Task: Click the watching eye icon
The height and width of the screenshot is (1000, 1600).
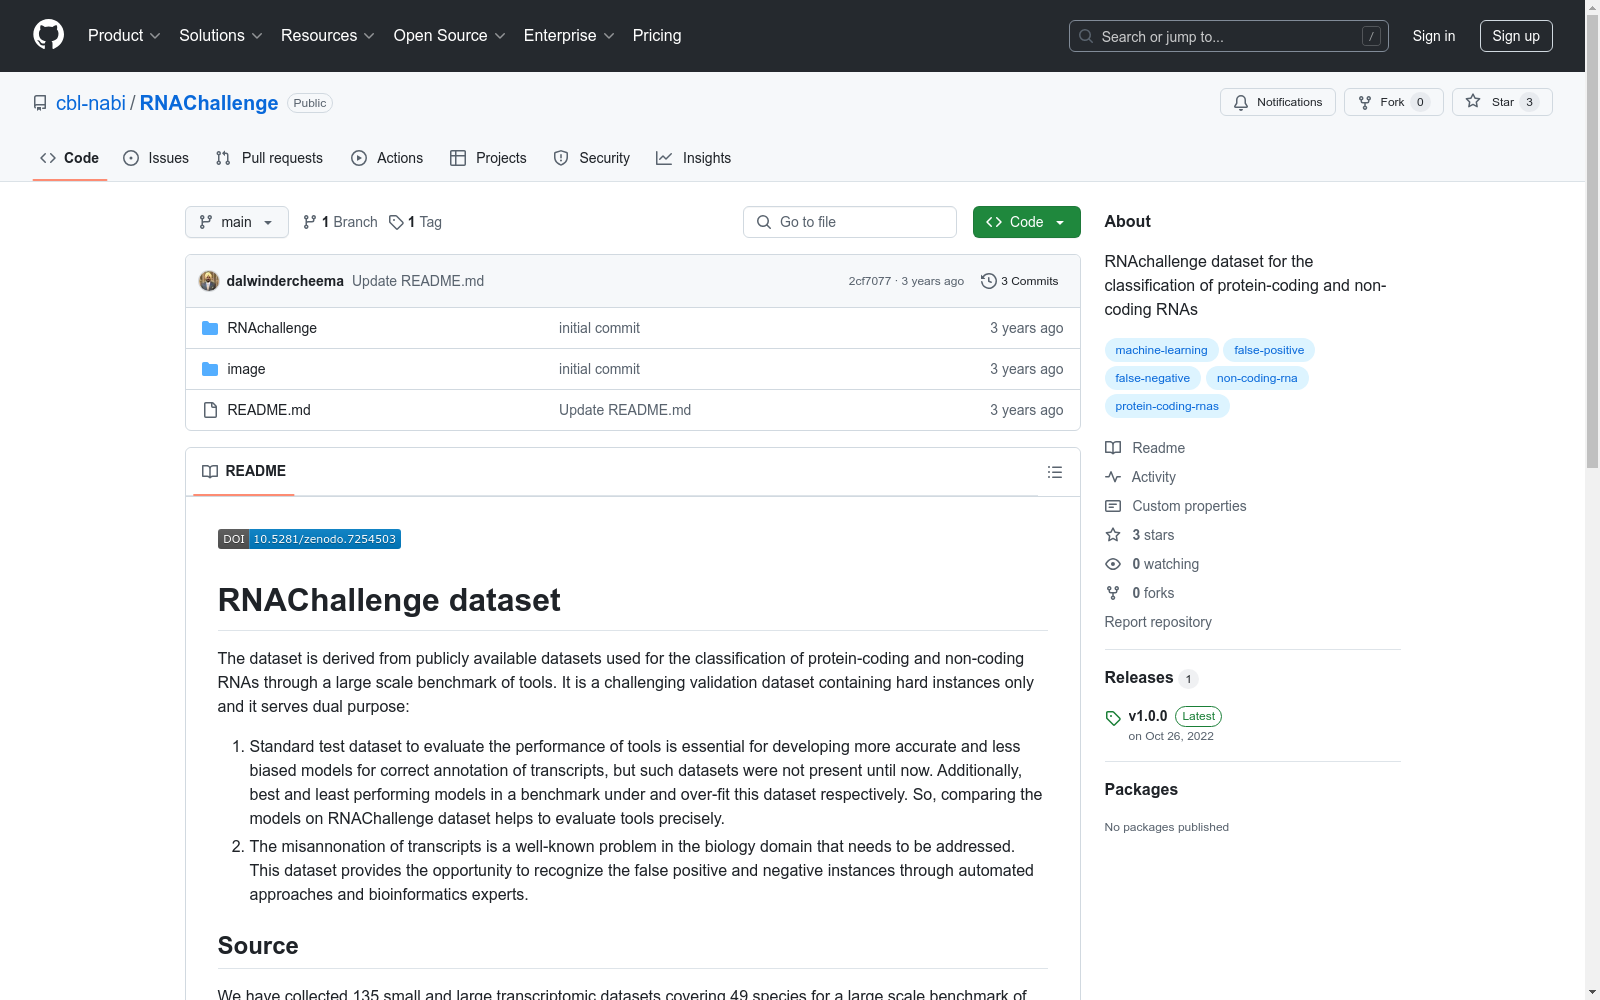Action: pos(1113,564)
